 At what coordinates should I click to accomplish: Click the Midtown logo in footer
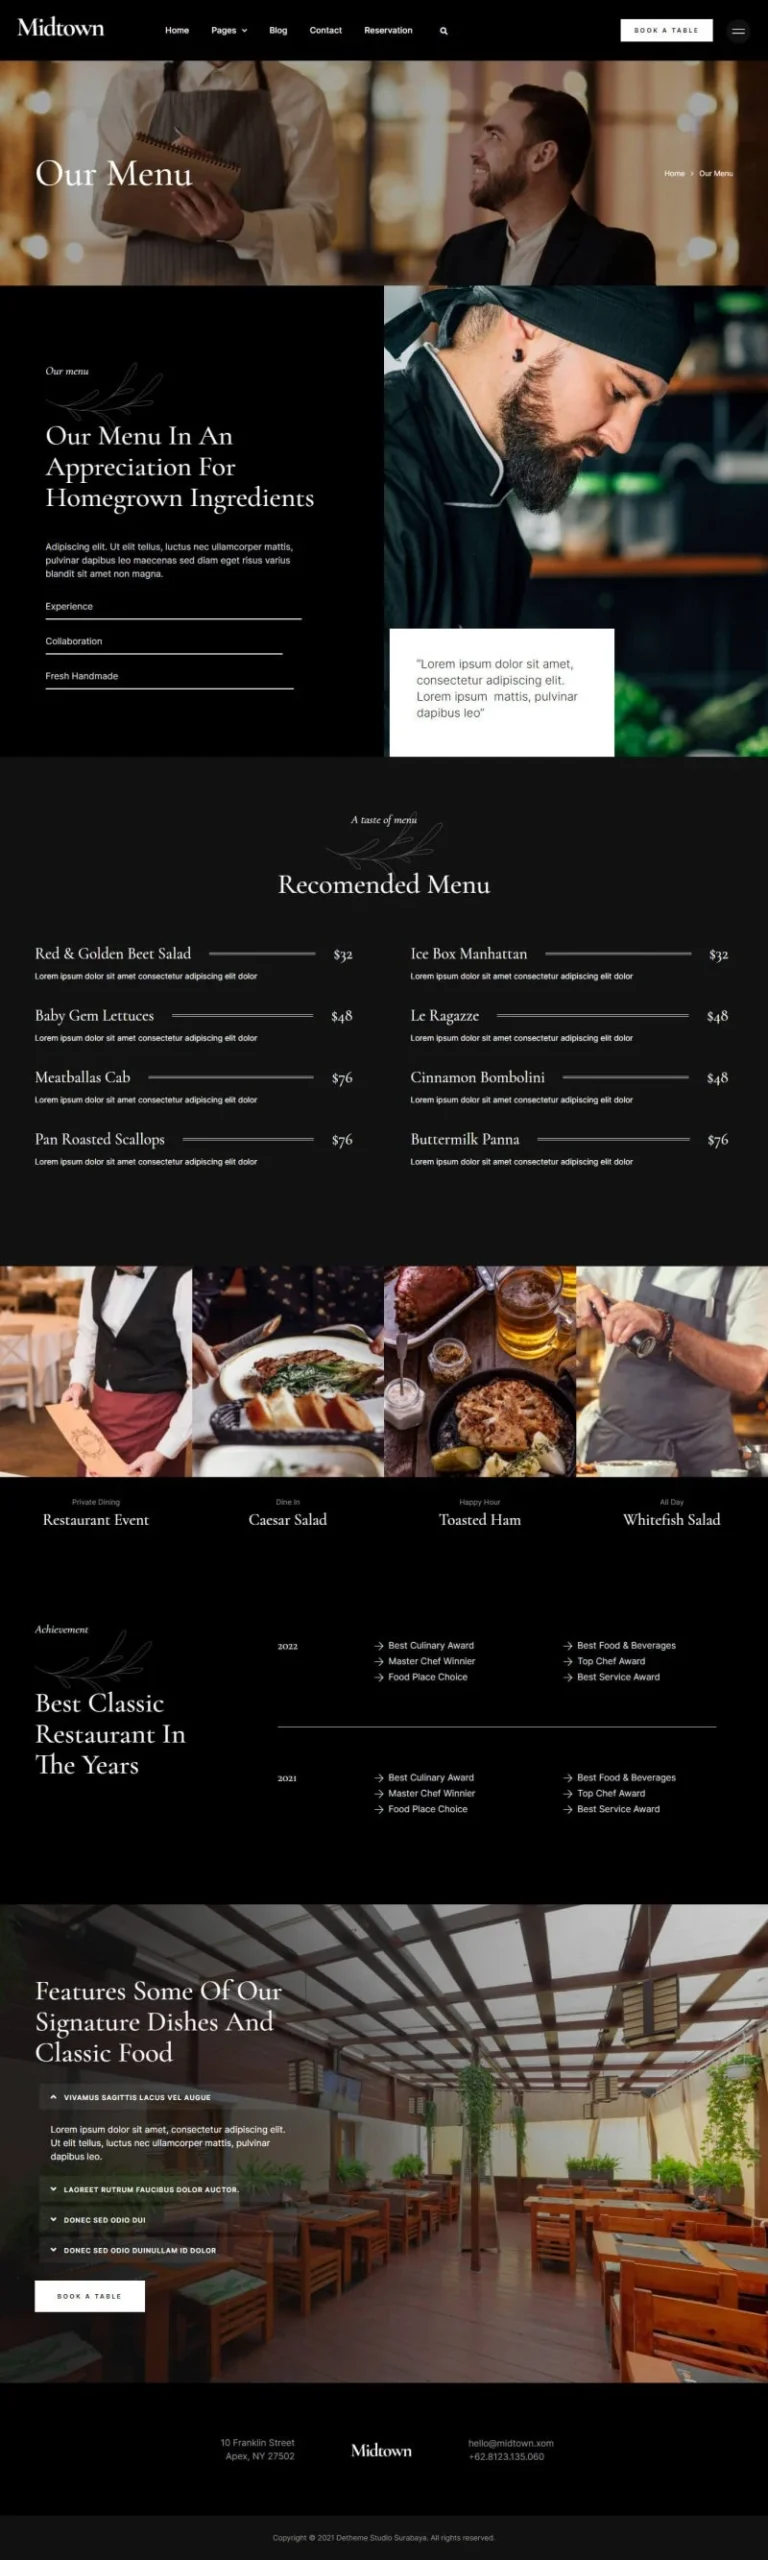pyautogui.click(x=381, y=2450)
